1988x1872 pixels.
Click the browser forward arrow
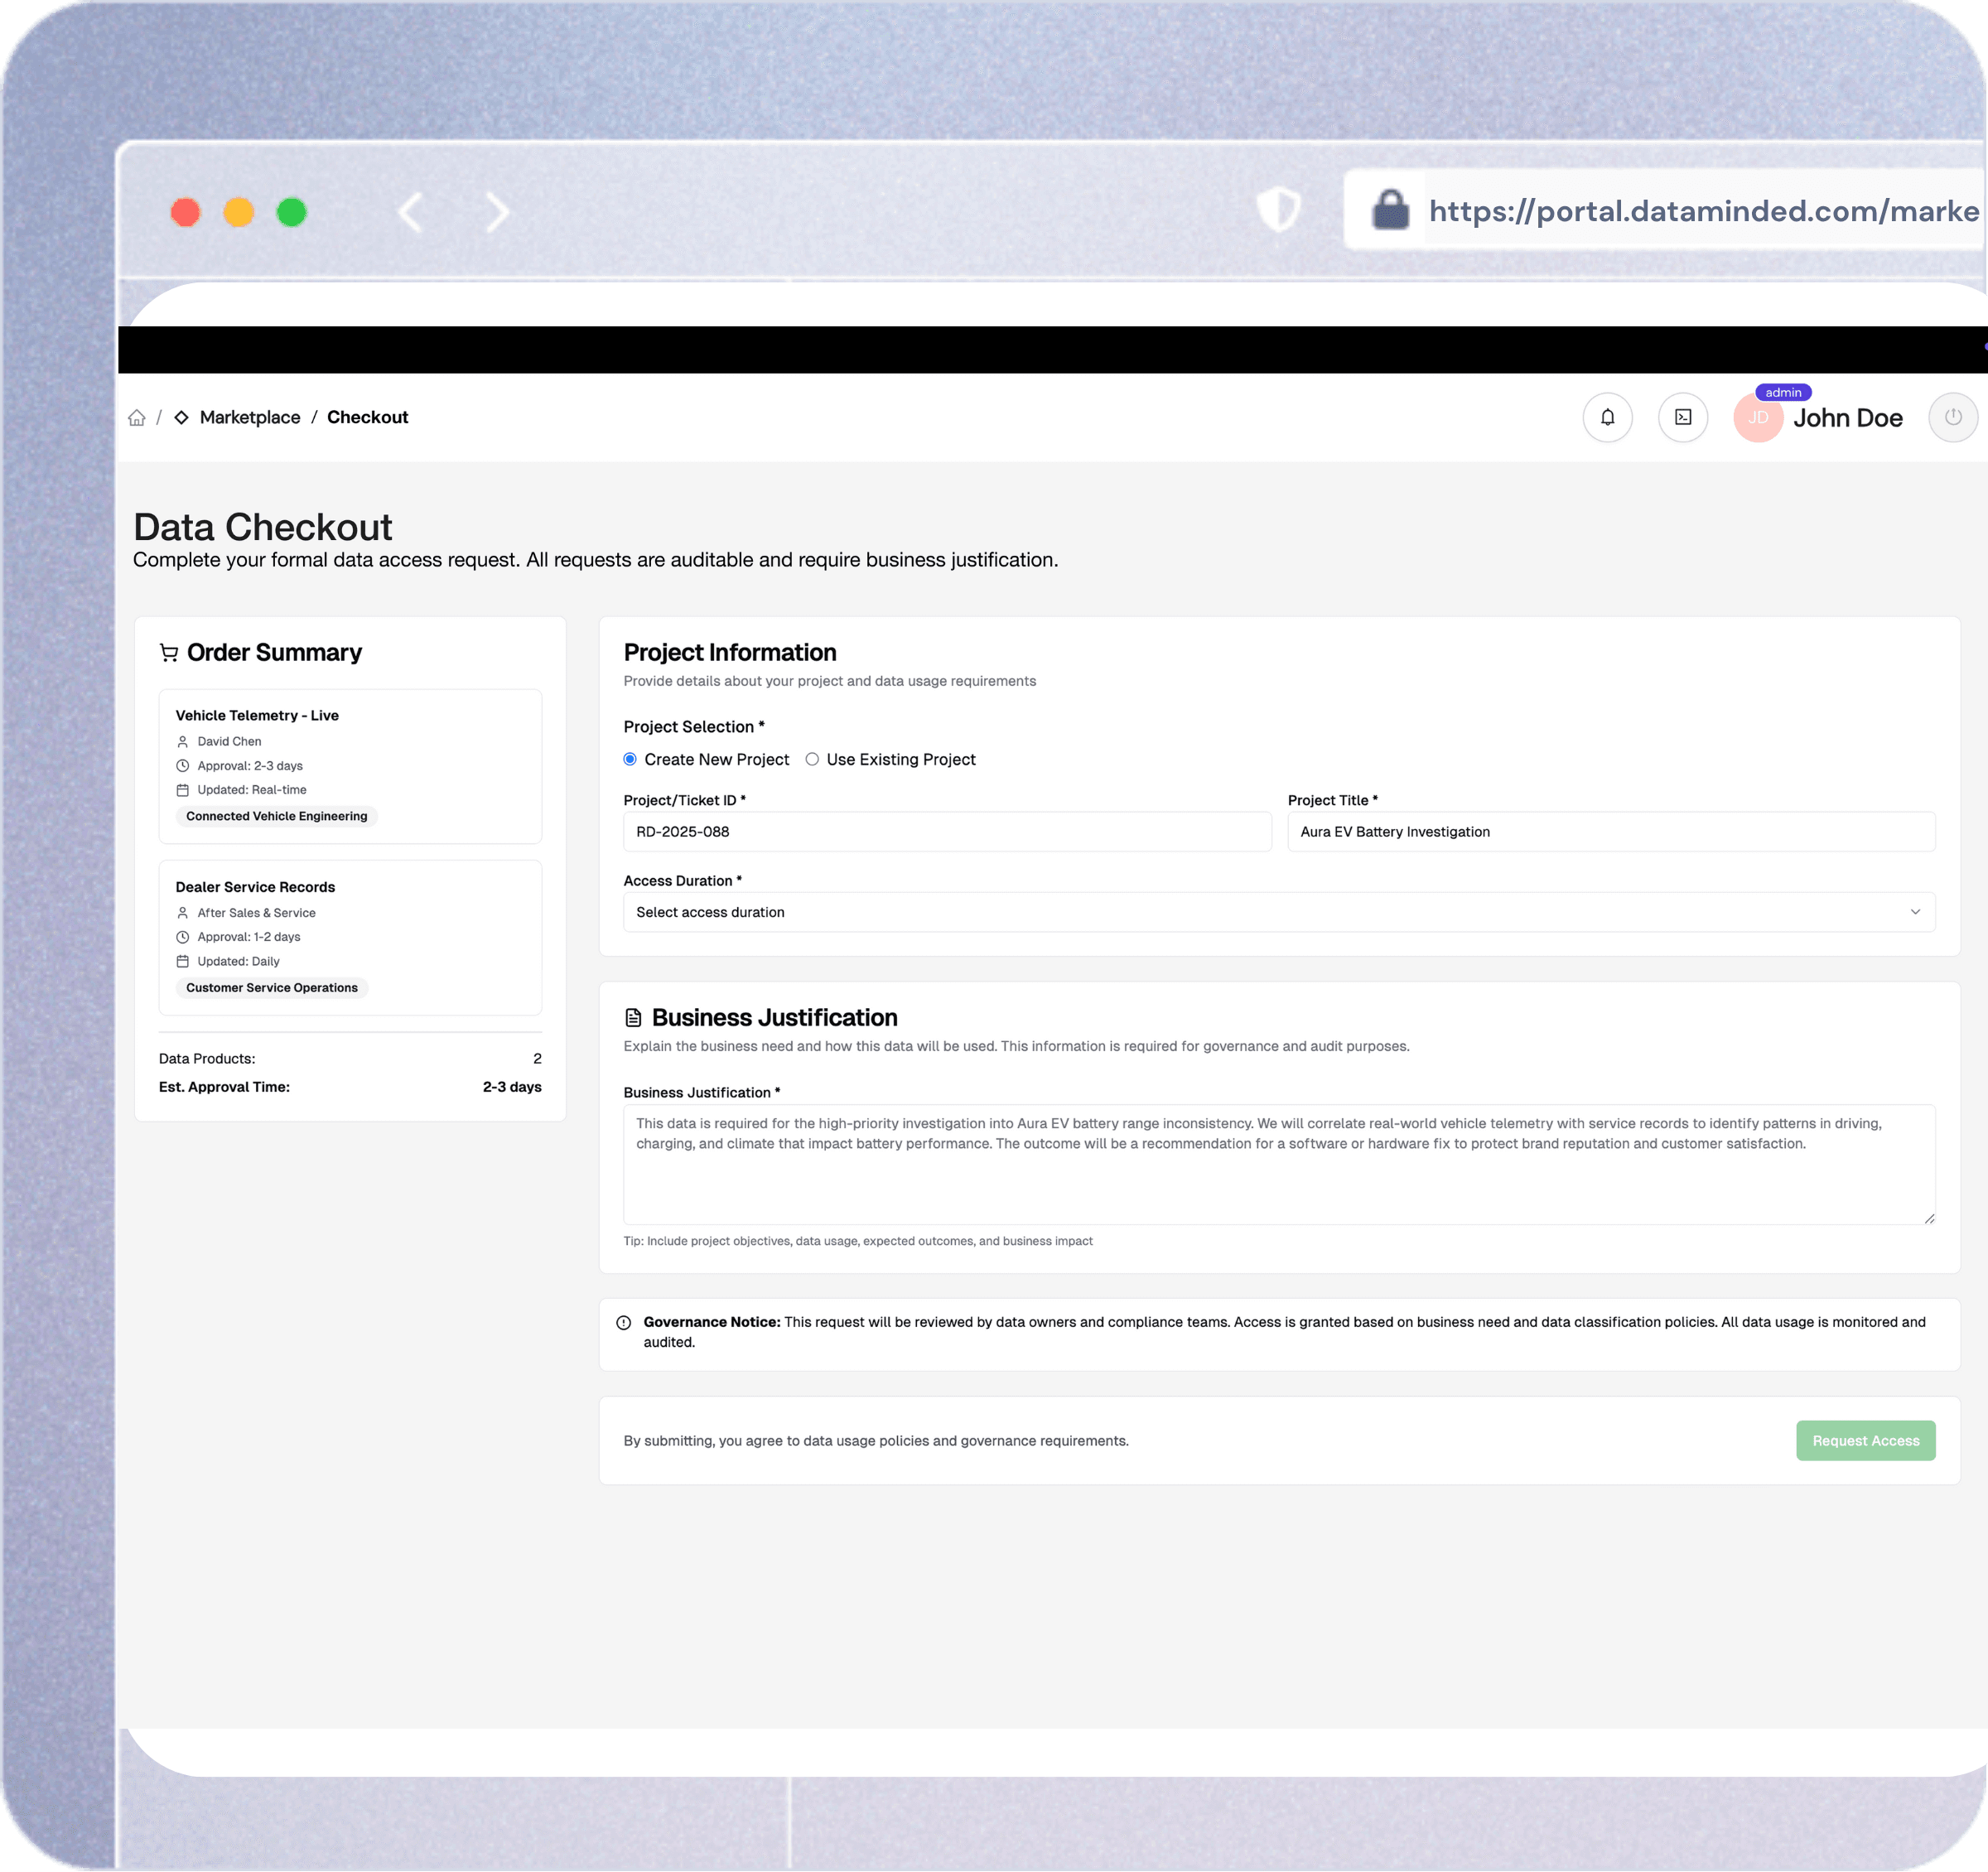pos(497,212)
